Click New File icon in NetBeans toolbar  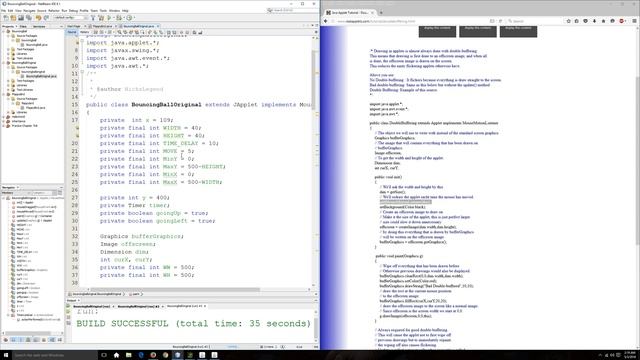click(x=6, y=18)
